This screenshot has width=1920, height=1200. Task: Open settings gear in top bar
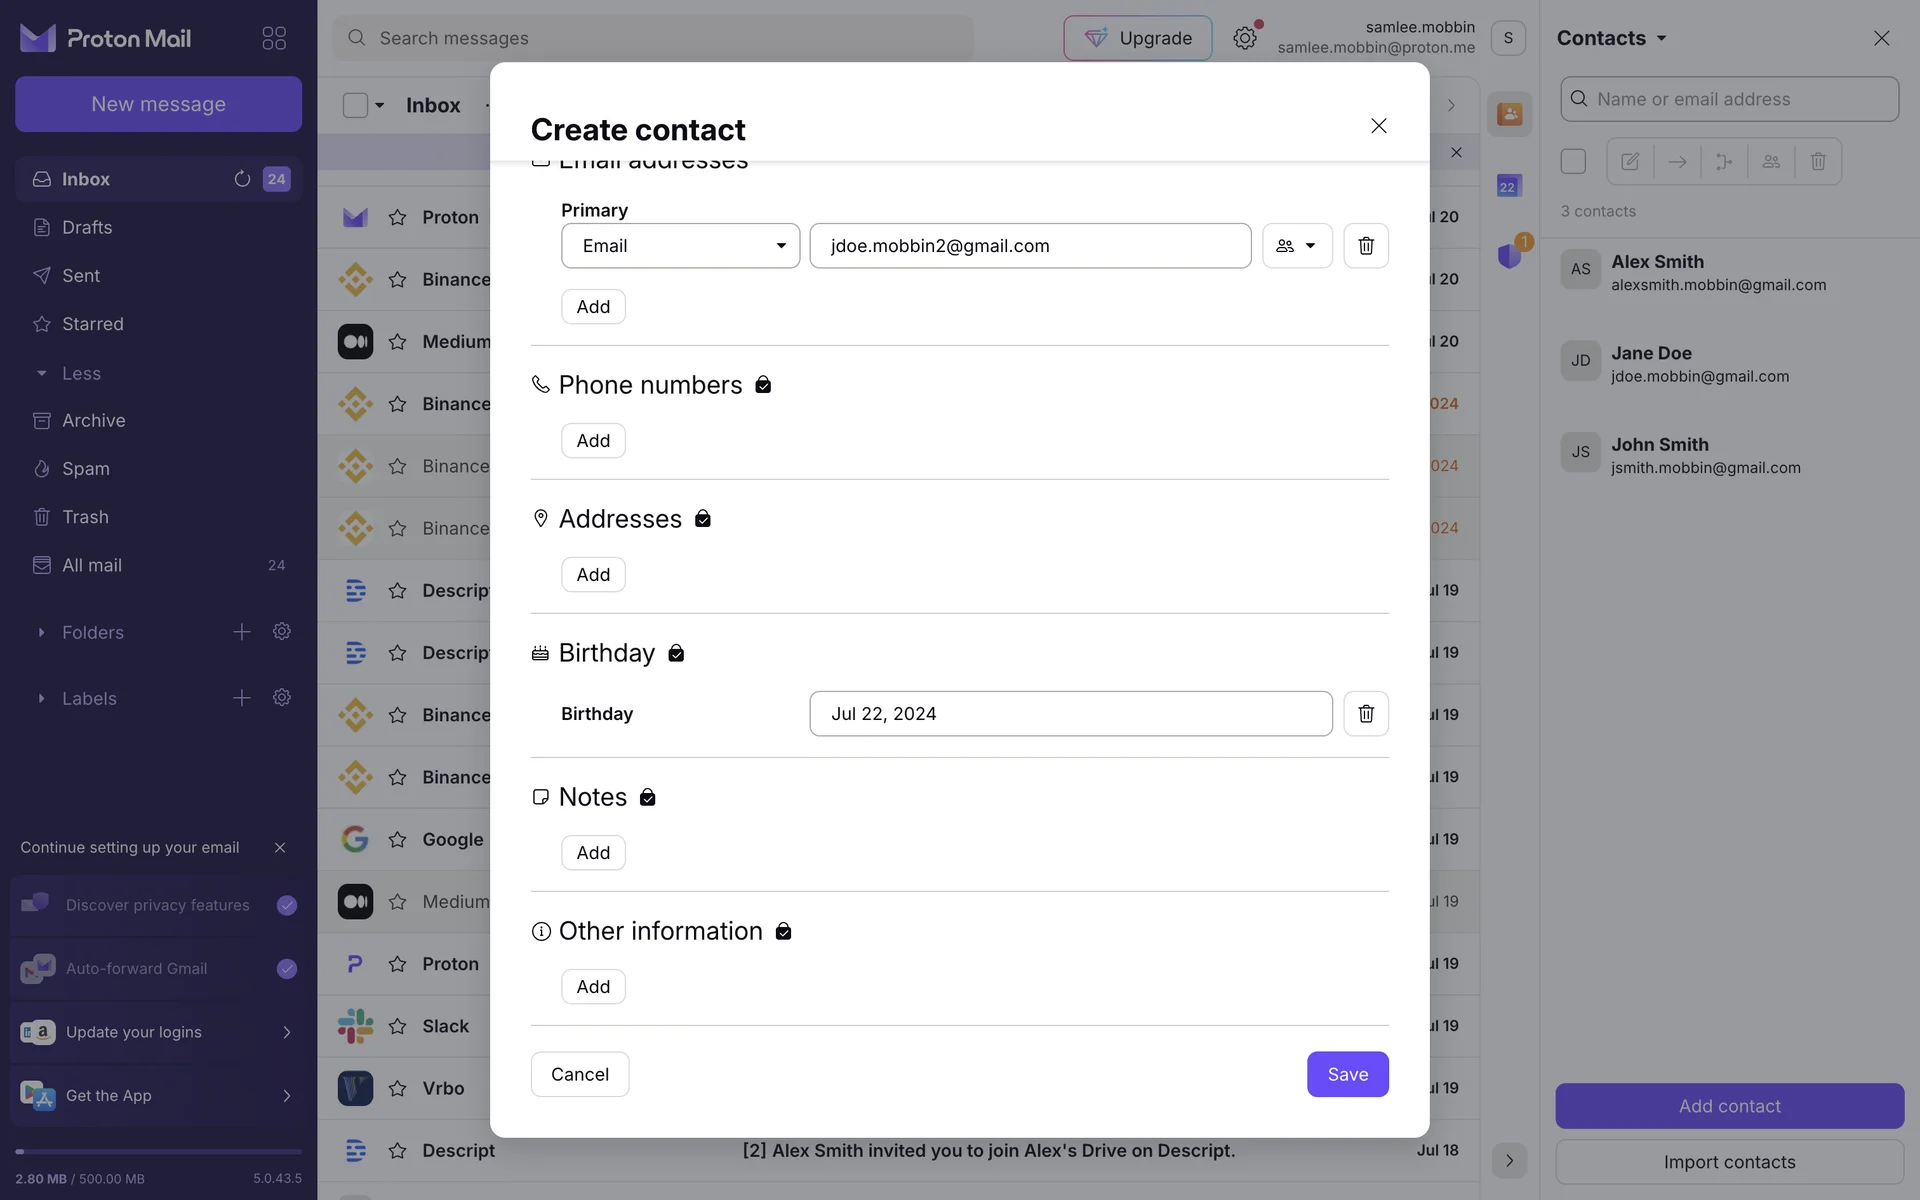1244,38
